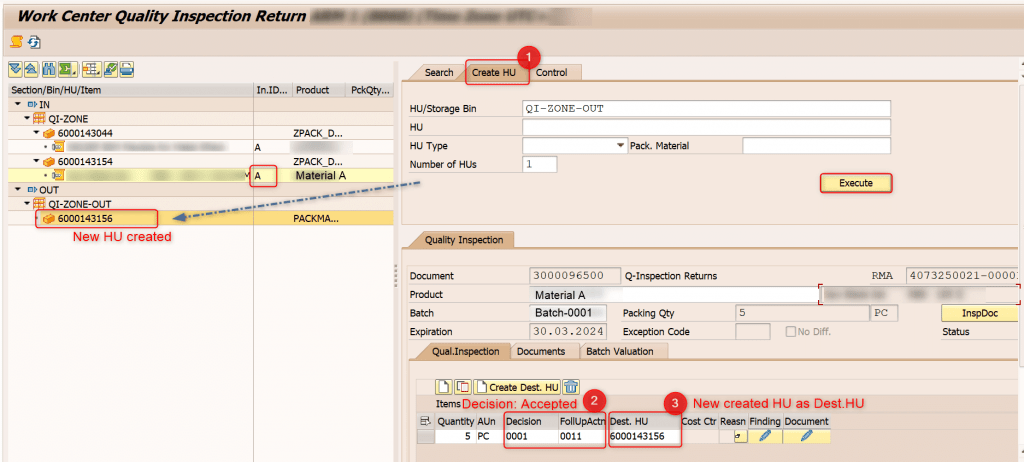Click the green pencil edit icon in tree toolbar

(110, 69)
